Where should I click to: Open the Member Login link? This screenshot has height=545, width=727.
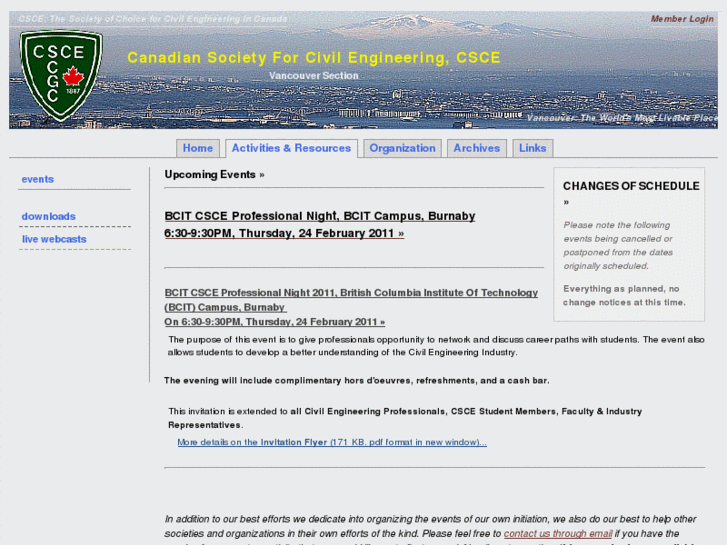[682, 19]
